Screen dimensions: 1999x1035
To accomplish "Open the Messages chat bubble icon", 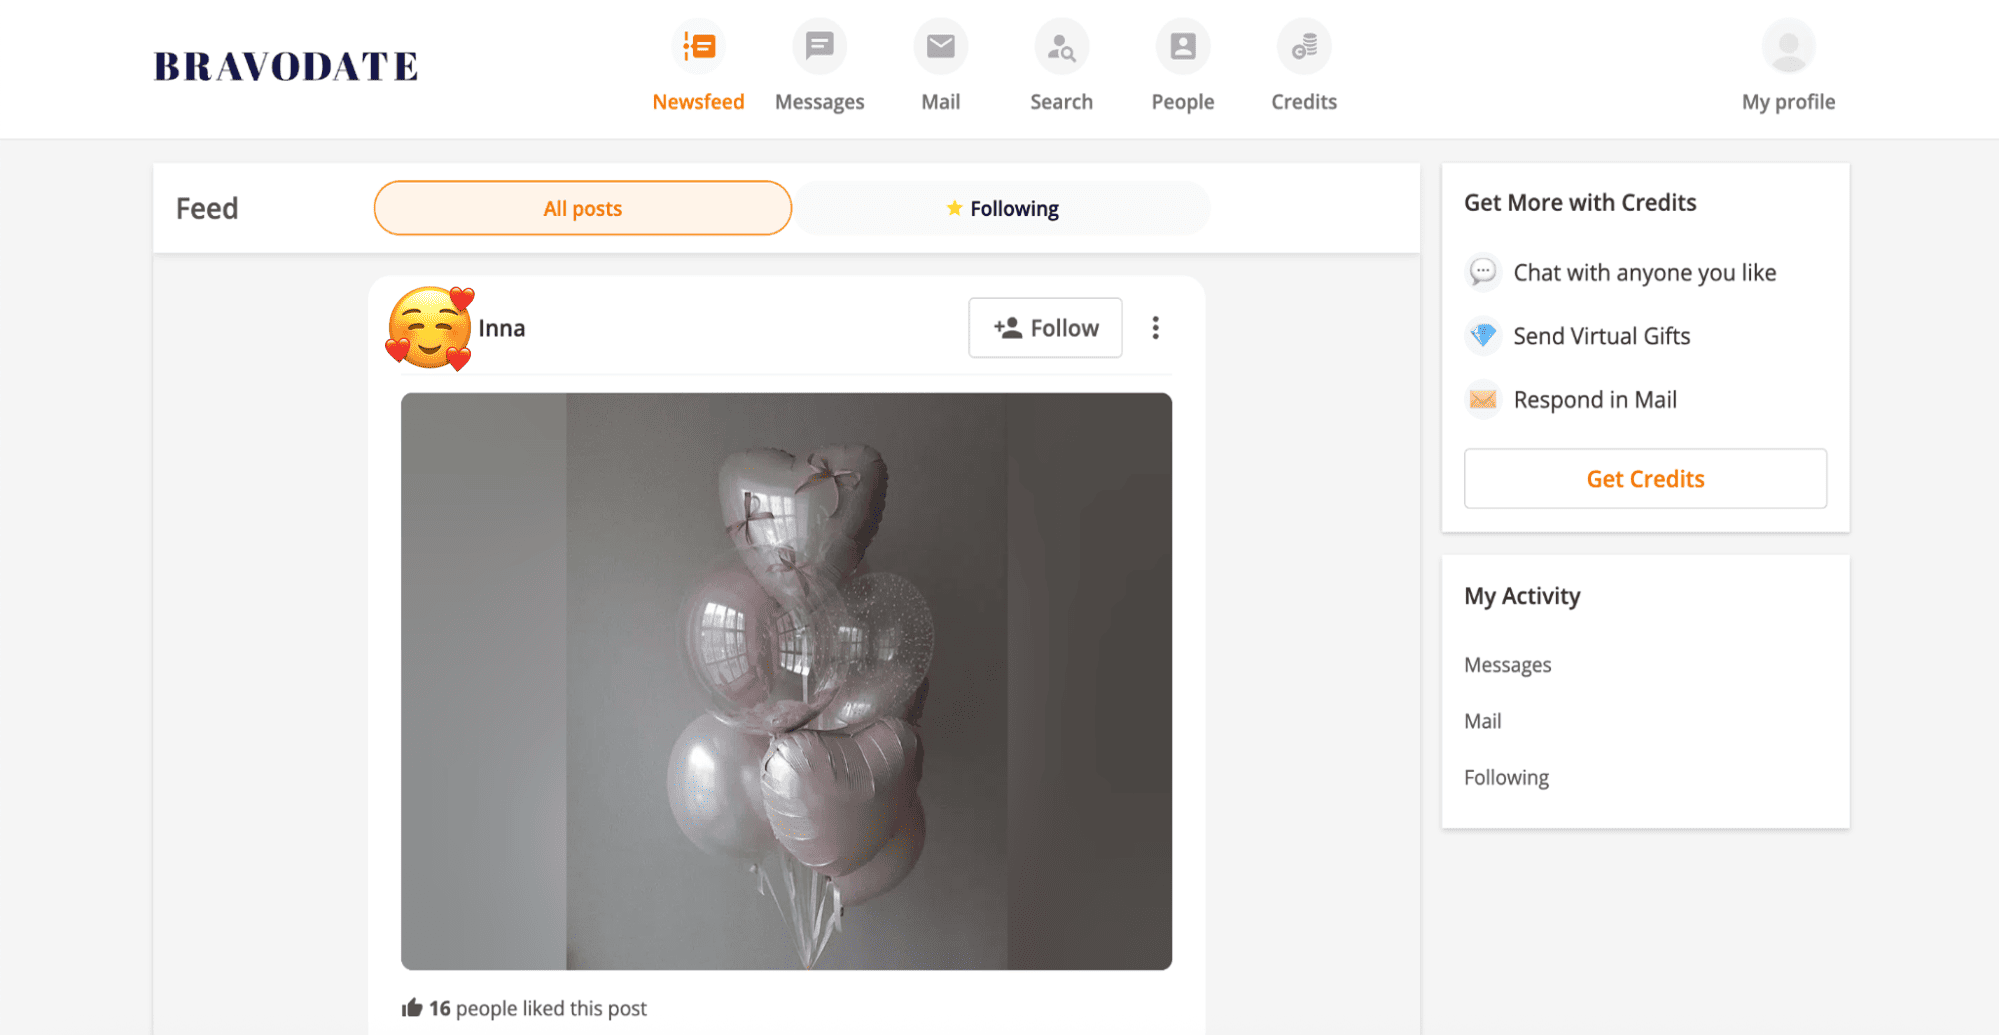I will [819, 45].
